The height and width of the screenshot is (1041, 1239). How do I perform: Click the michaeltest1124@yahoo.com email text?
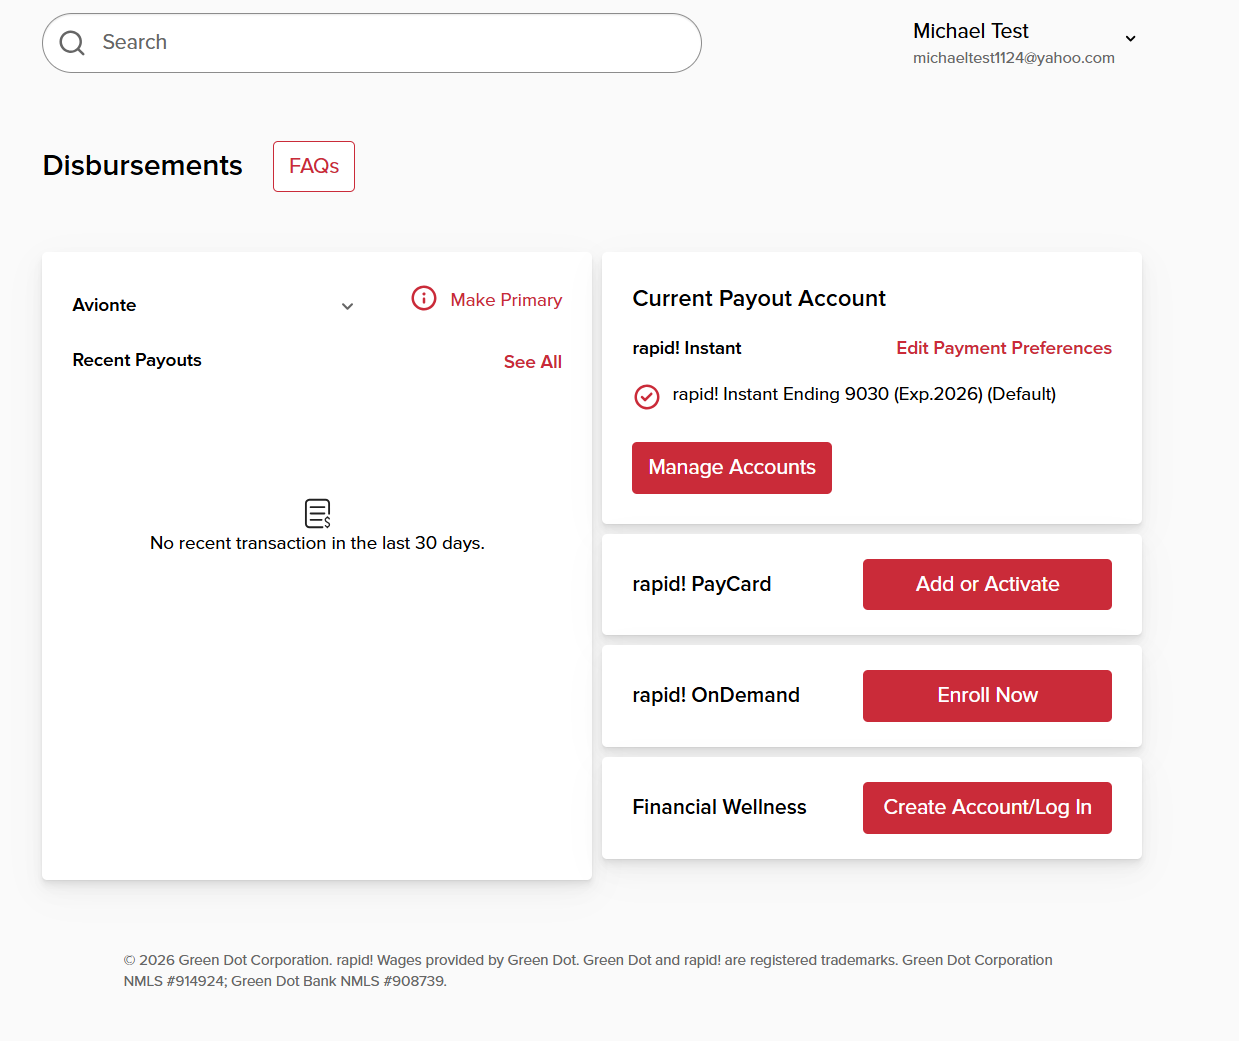point(1014,58)
